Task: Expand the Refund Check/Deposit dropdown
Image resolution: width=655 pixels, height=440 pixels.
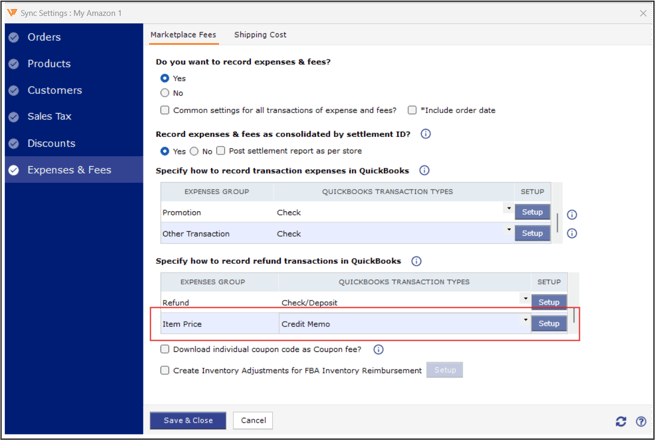Action: click(525, 299)
